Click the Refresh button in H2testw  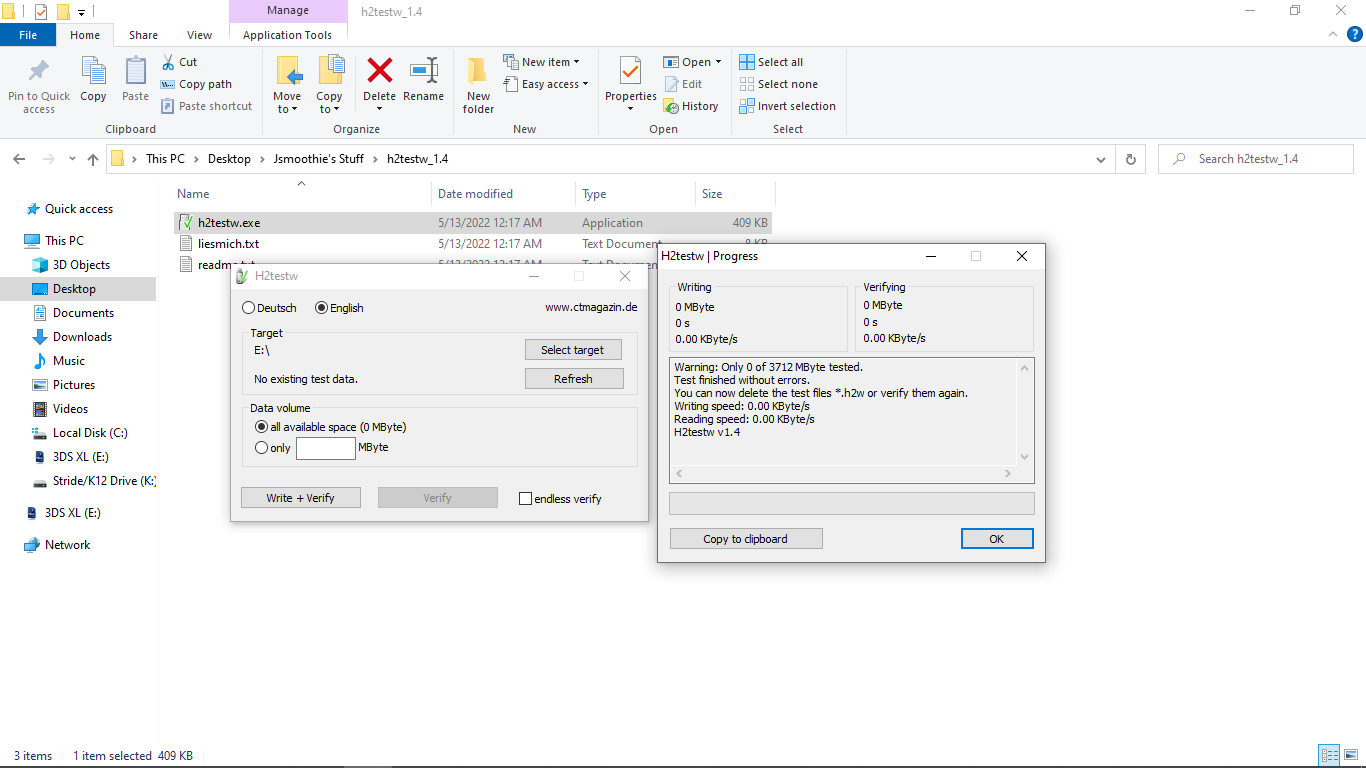(574, 379)
